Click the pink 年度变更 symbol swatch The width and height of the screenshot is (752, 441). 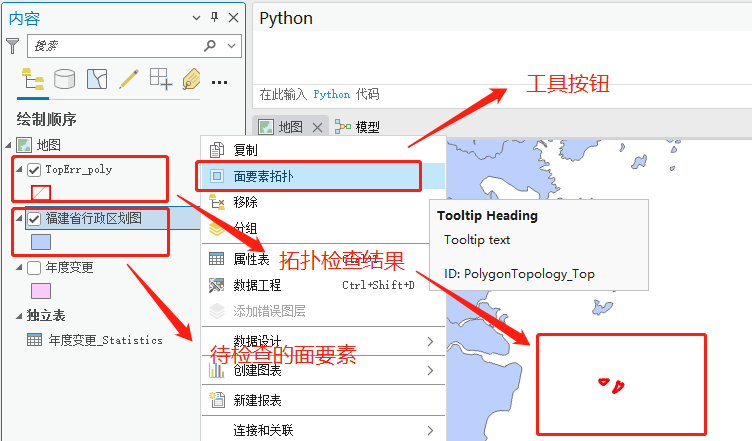(x=41, y=291)
